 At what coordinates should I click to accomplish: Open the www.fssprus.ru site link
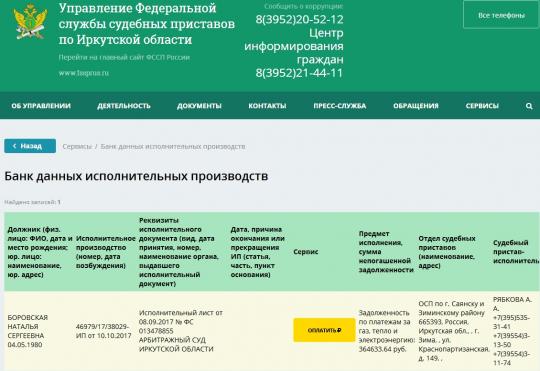coord(84,73)
